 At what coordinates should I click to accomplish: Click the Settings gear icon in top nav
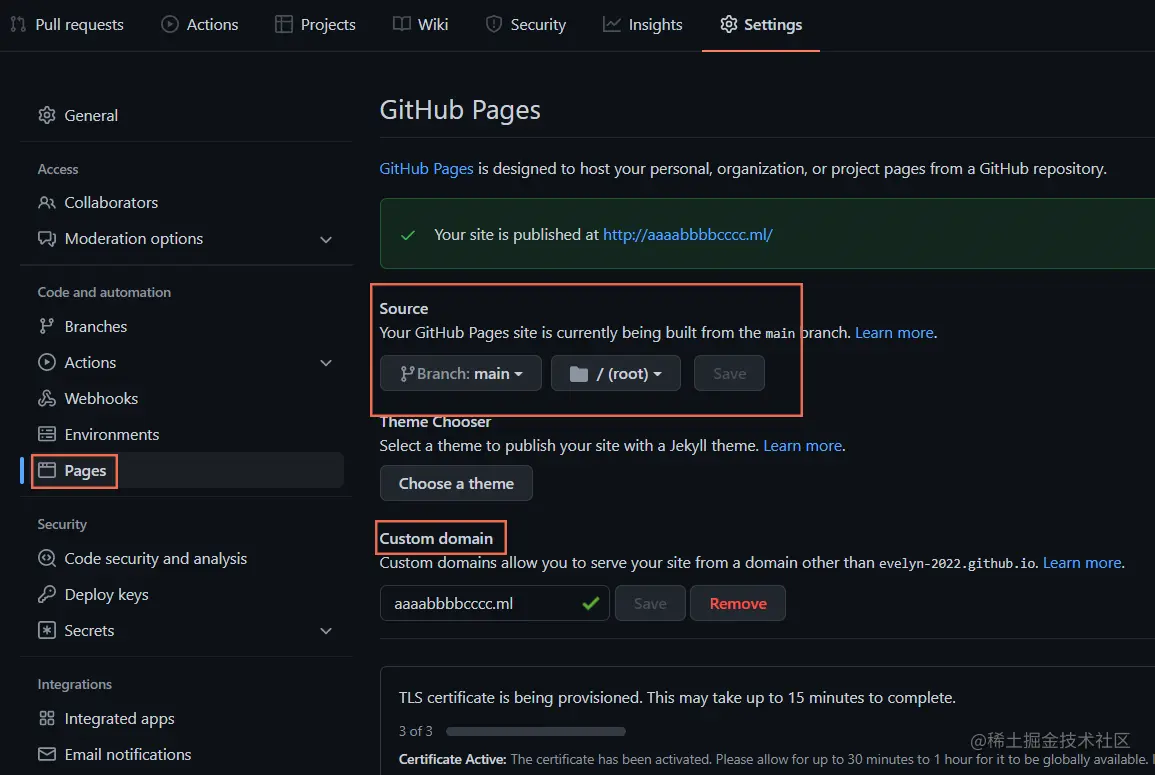(x=729, y=24)
